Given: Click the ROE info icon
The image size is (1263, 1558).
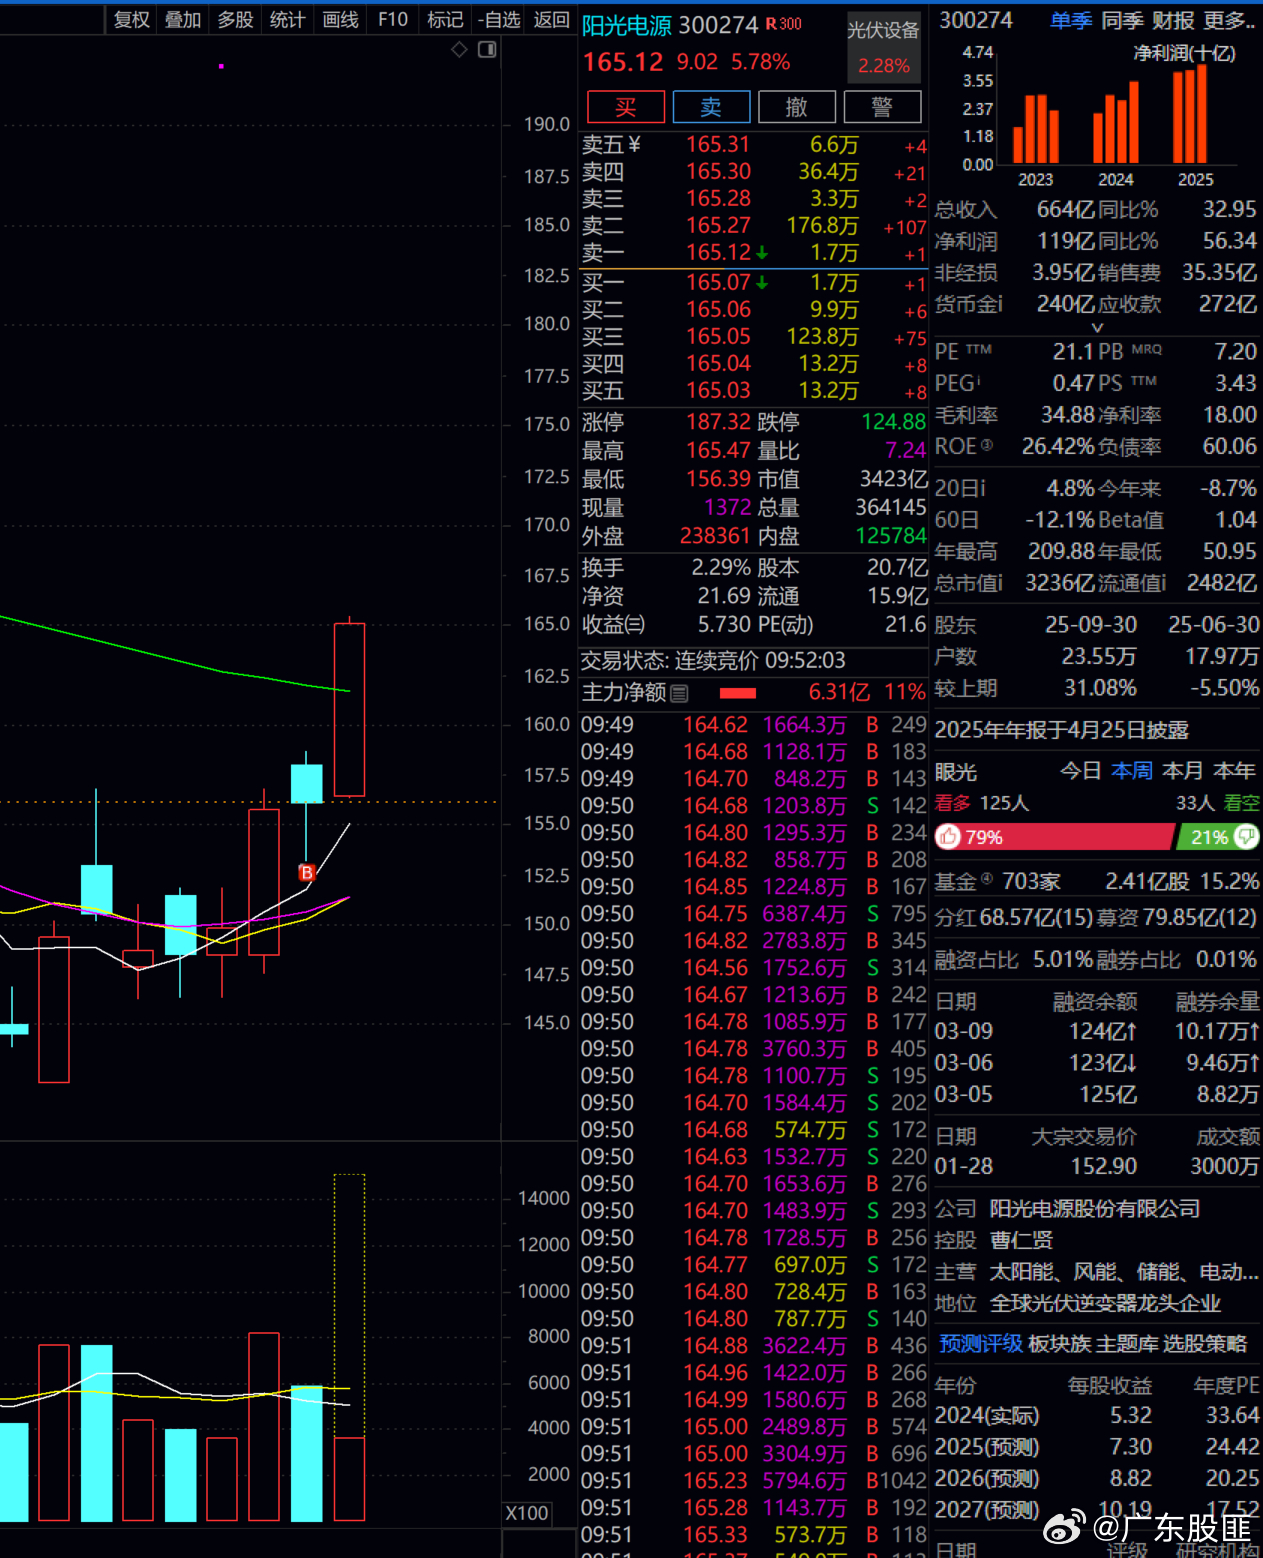Looking at the screenshot, I should coord(987,445).
